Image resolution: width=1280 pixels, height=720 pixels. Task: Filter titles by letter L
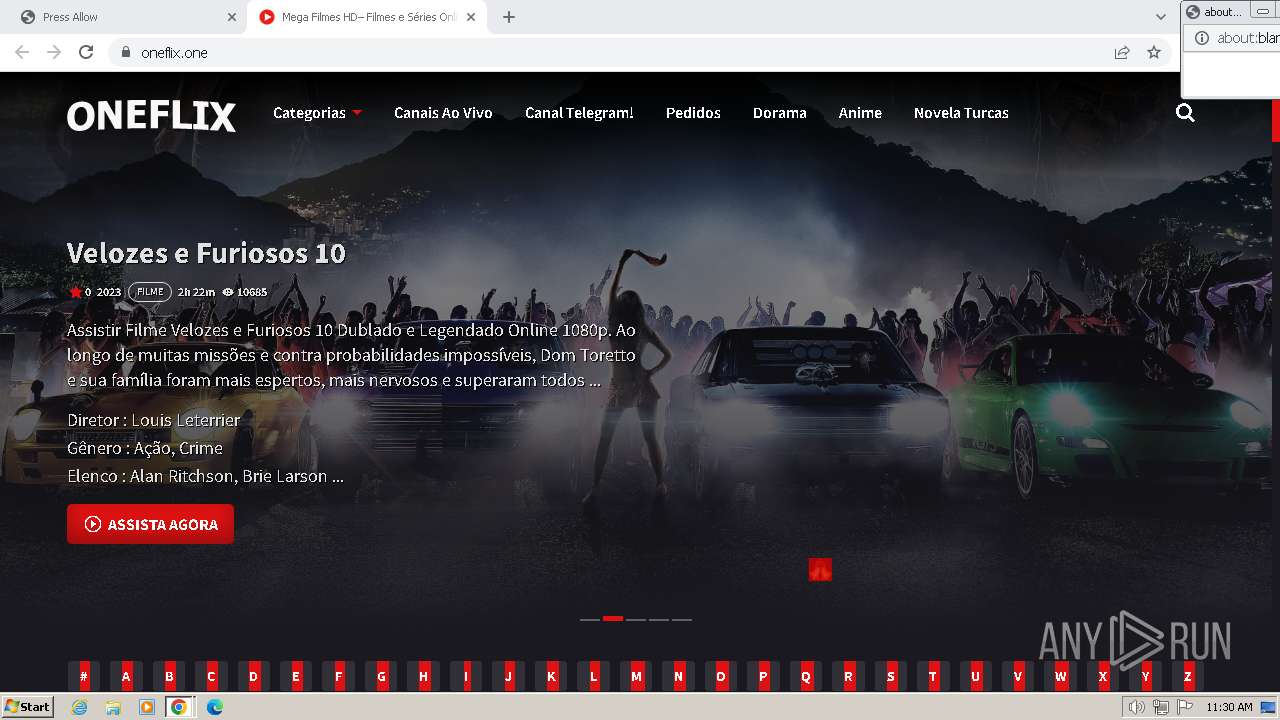[594, 676]
